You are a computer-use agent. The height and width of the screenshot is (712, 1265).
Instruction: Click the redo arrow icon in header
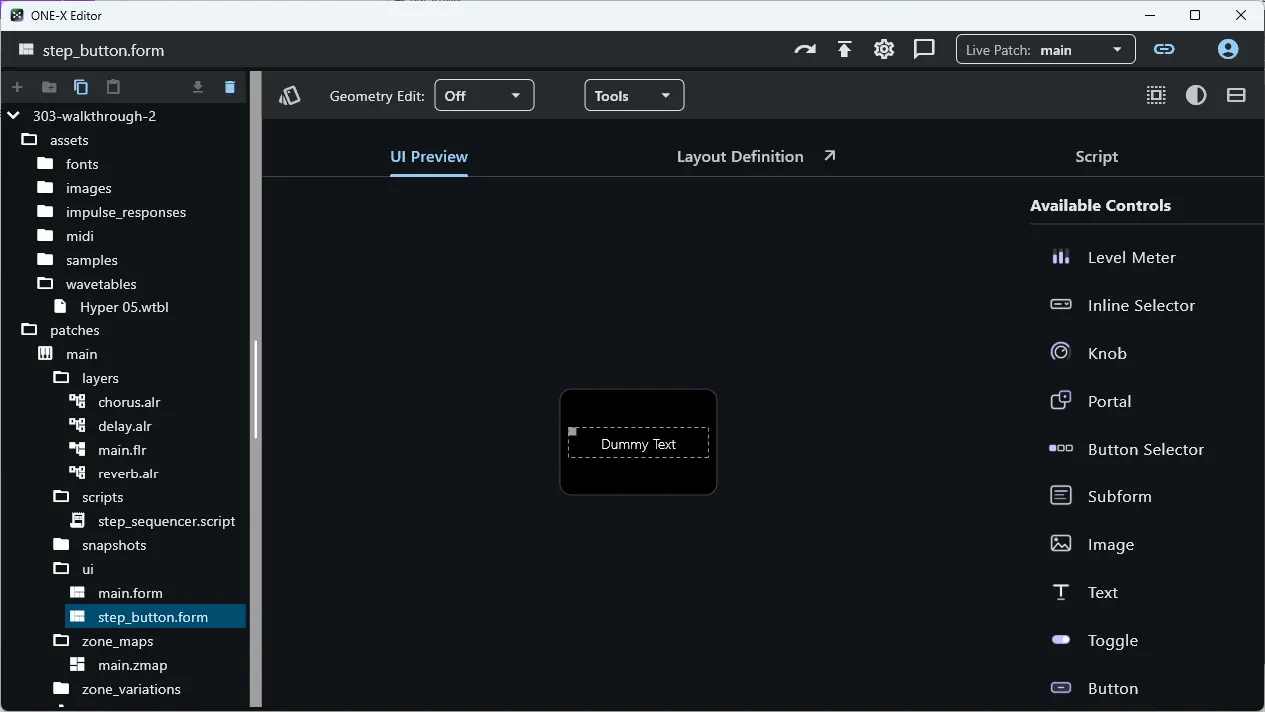click(x=805, y=49)
